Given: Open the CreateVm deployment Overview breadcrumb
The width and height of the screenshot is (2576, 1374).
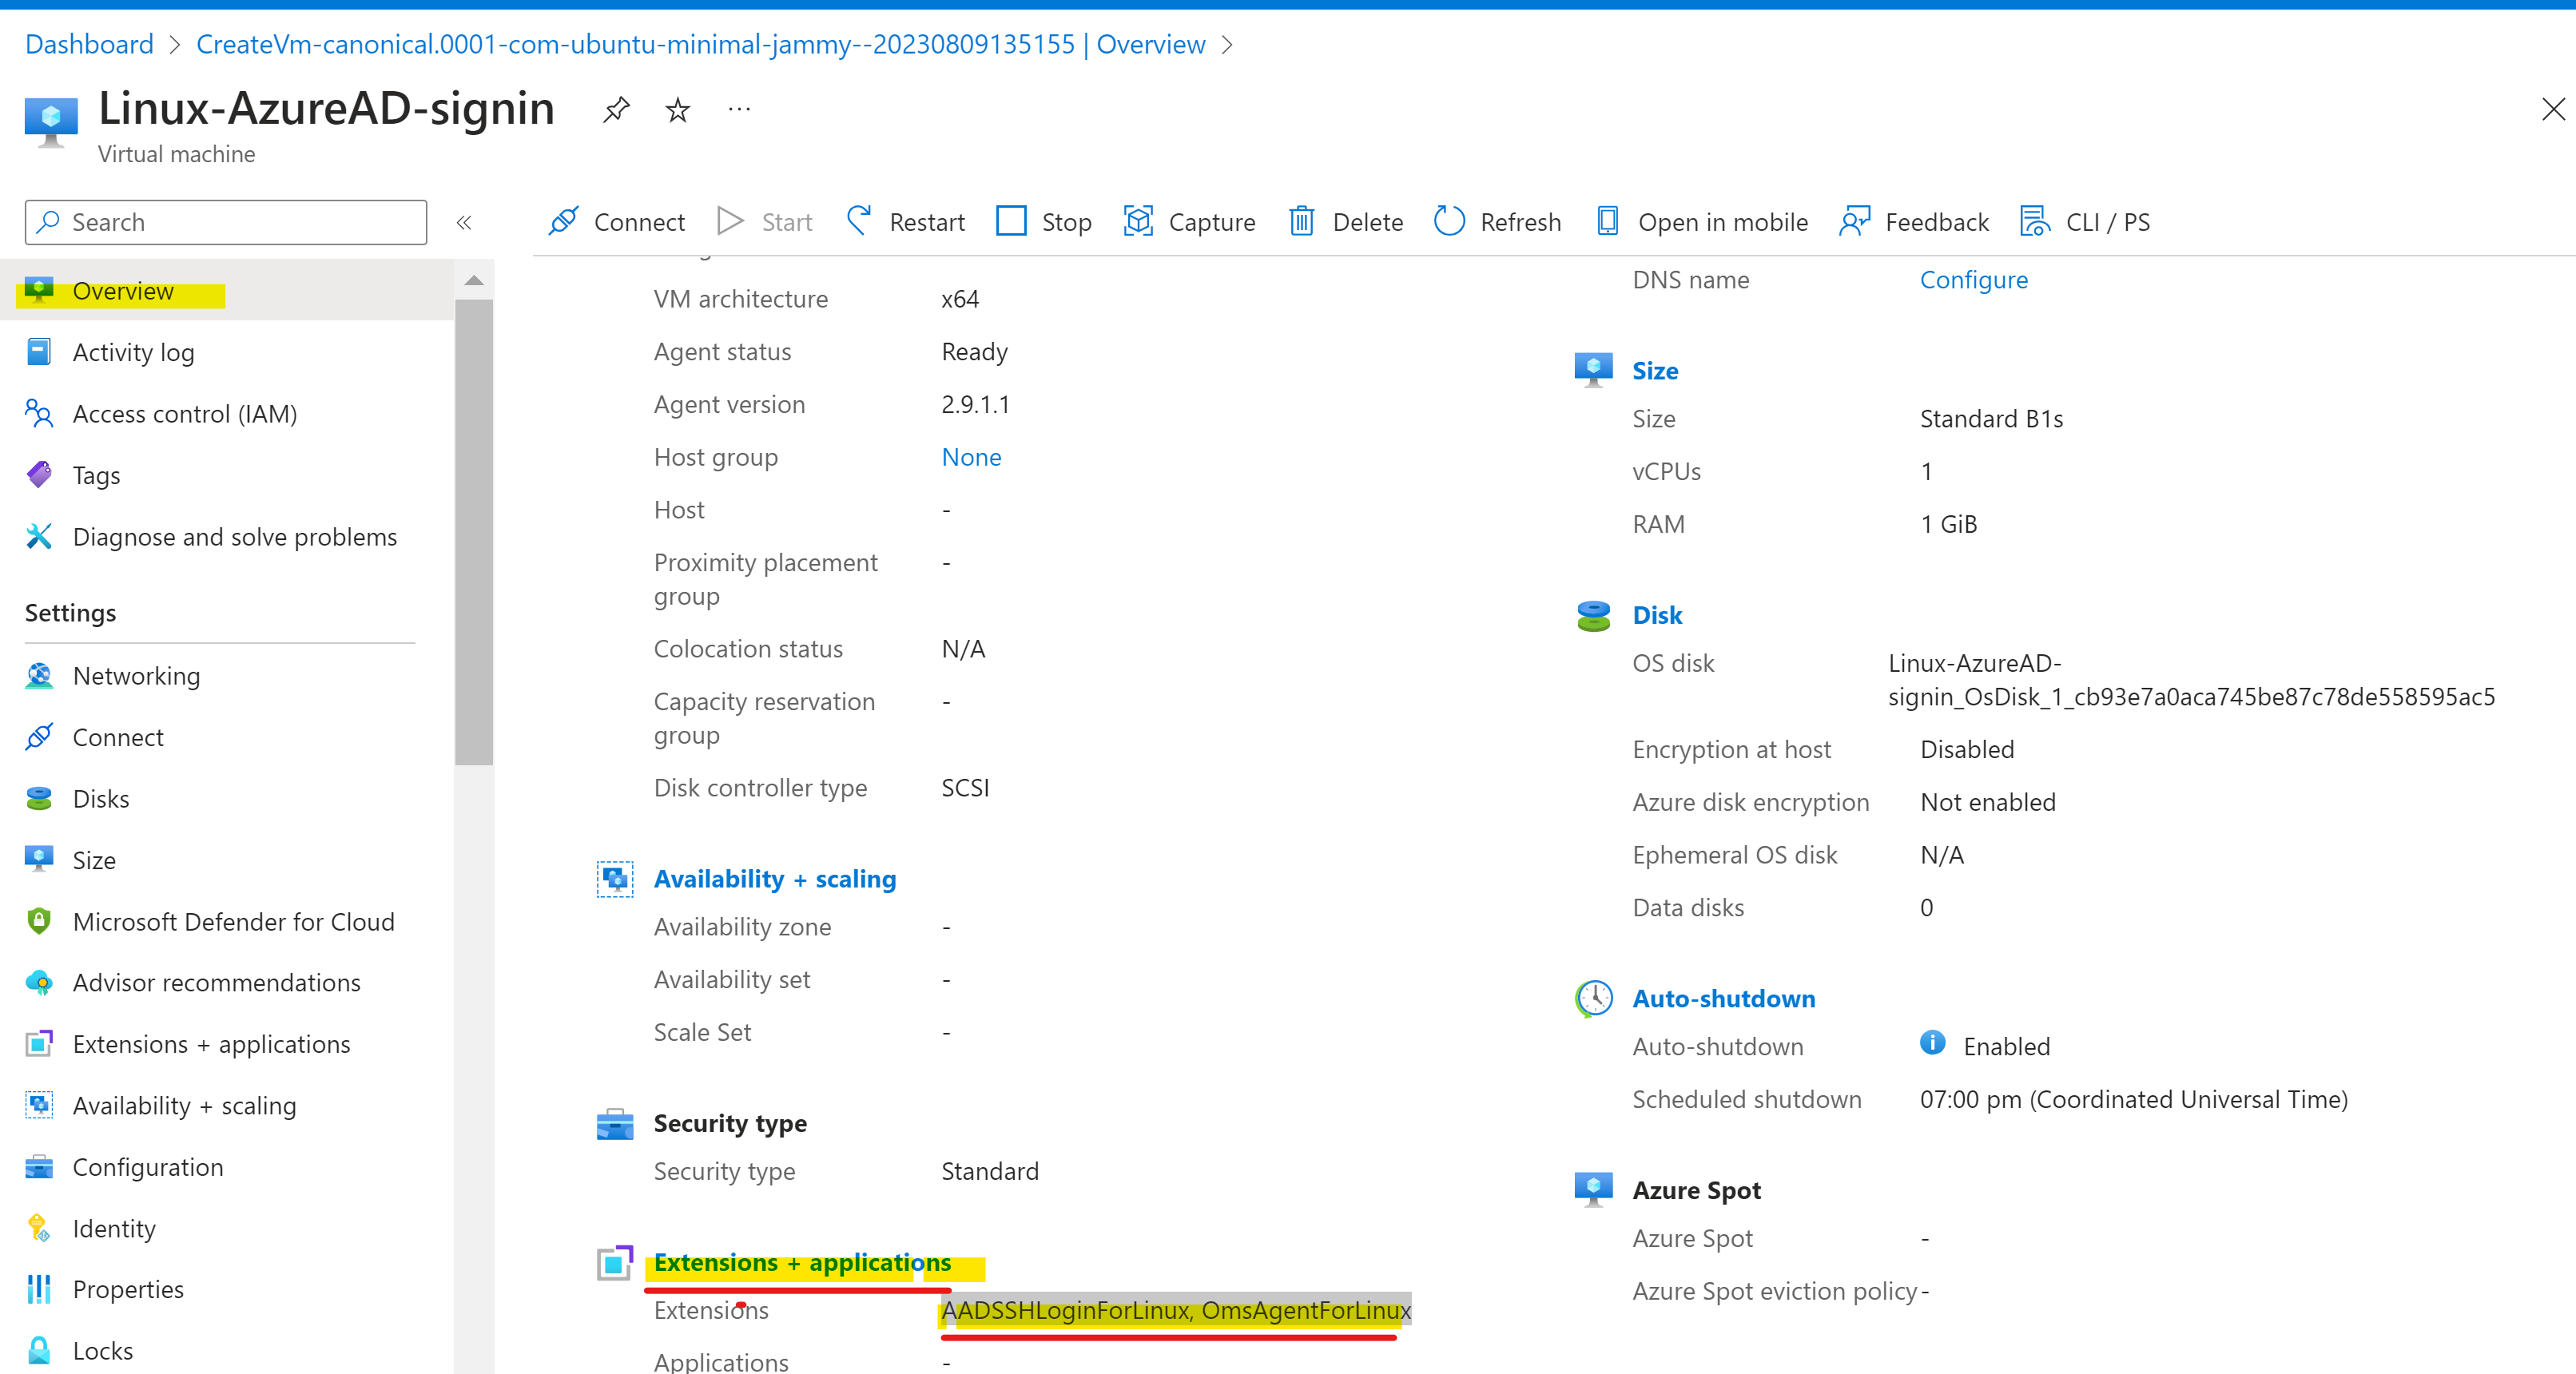Looking at the screenshot, I should (700, 44).
